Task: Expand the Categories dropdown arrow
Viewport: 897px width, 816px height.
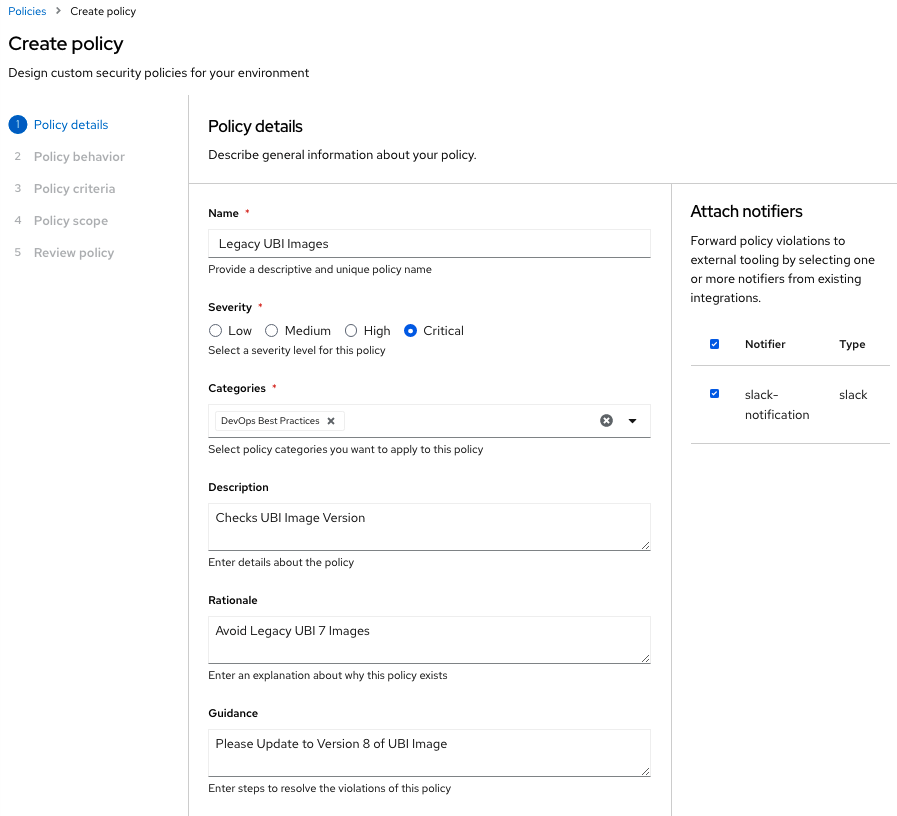Action: pos(632,421)
